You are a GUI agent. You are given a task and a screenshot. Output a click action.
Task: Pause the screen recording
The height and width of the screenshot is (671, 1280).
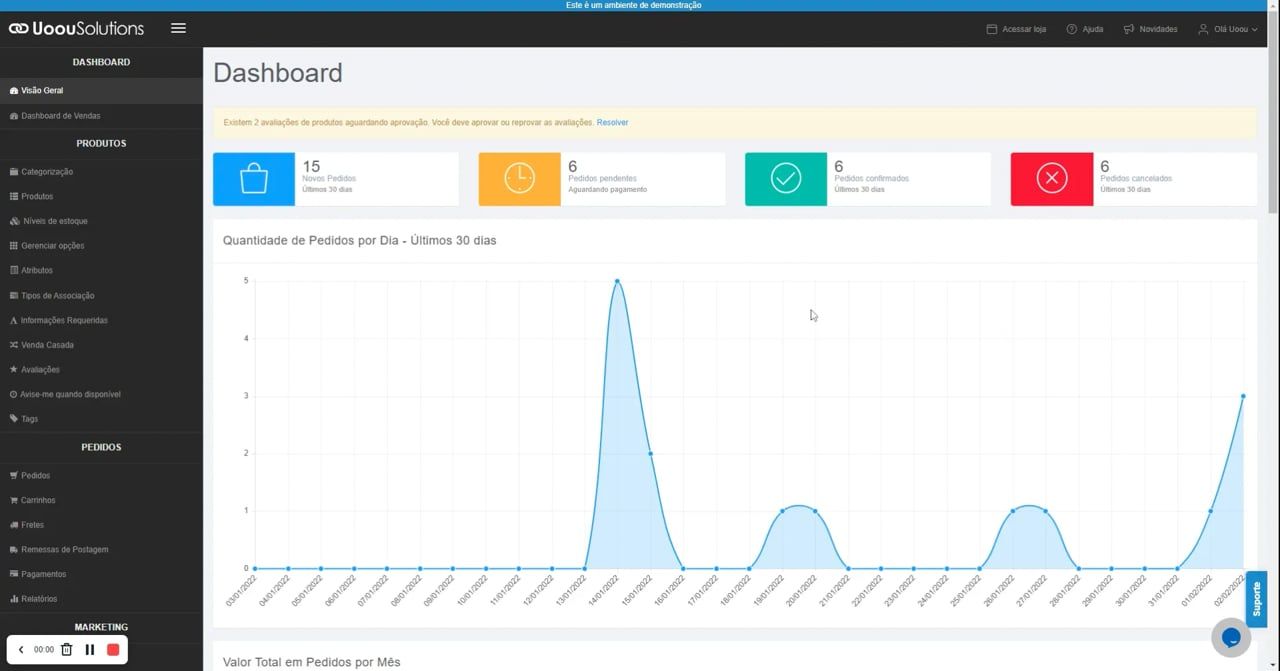point(90,650)
